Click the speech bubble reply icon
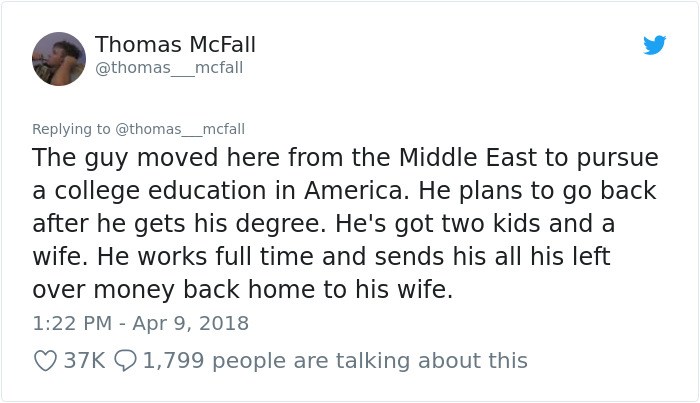The image size is (700, 403). (x=126, y=360)
